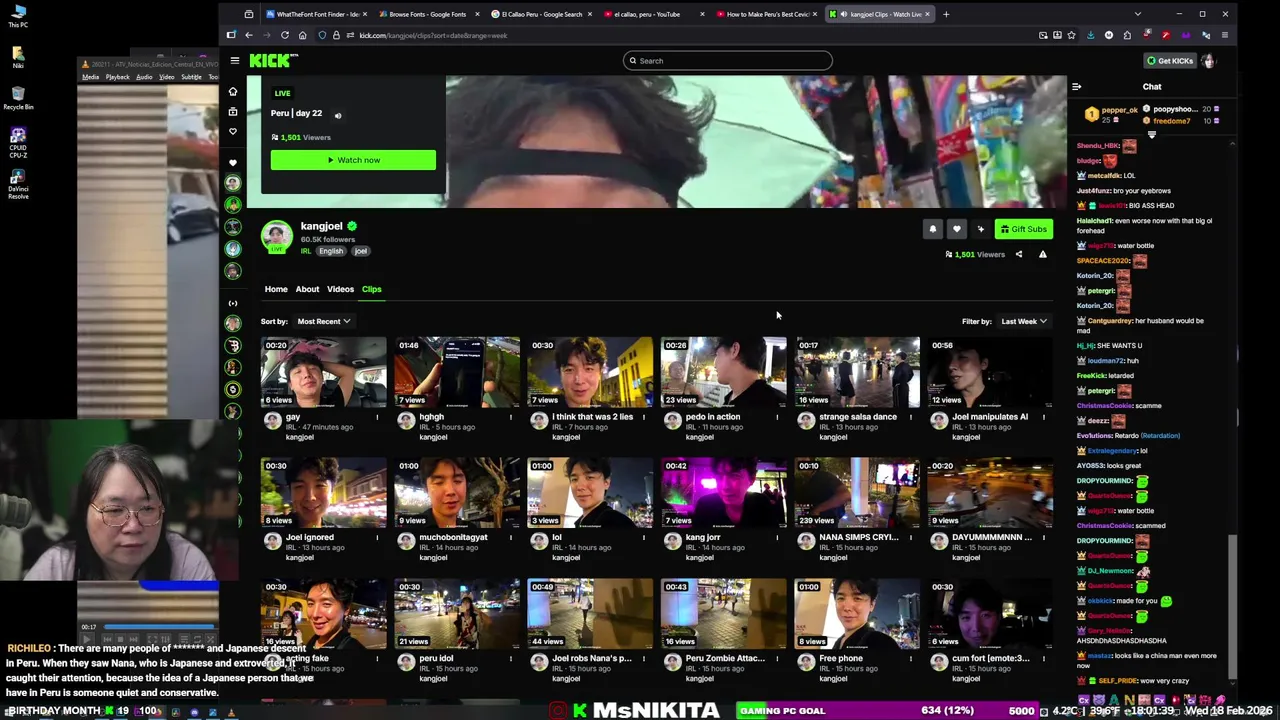This screenshot has width=1280, height=720.
Task: Bookmark this page with star icon
Action: pyautogui.click(x=1071, y=35)
